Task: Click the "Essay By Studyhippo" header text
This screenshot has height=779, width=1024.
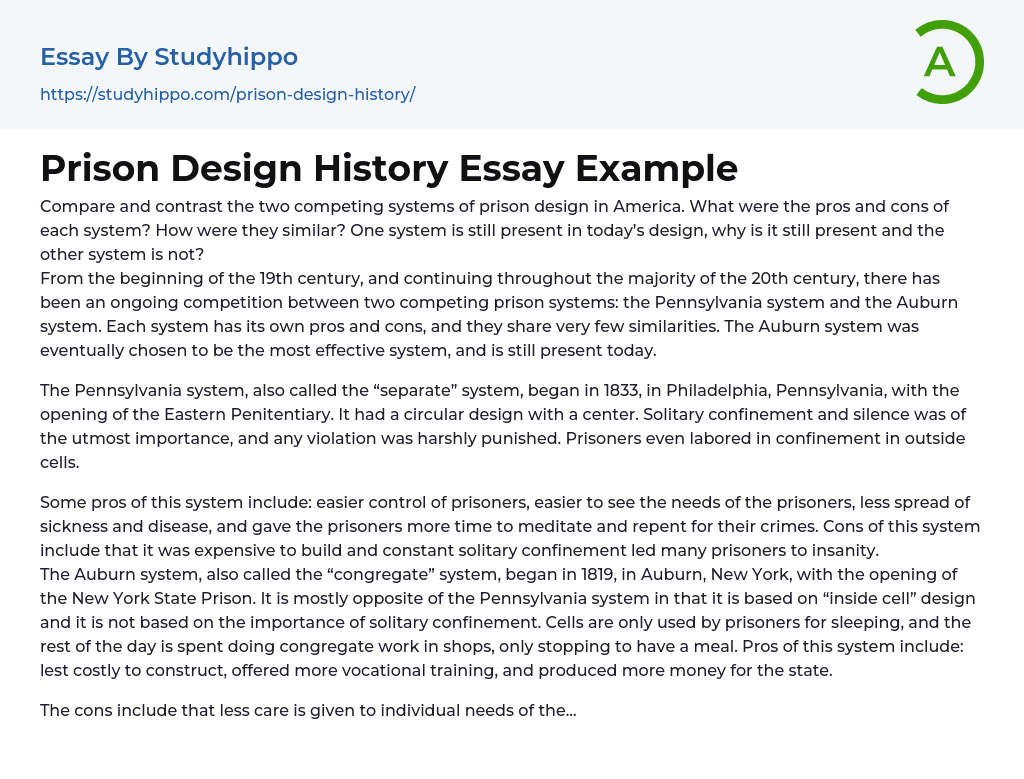Action: coord(169,57)
